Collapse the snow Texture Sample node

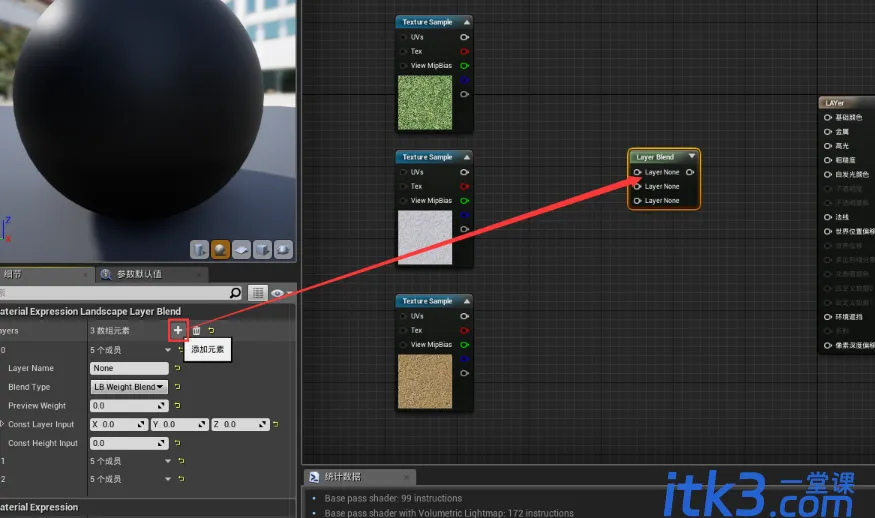tap(467, 157)
